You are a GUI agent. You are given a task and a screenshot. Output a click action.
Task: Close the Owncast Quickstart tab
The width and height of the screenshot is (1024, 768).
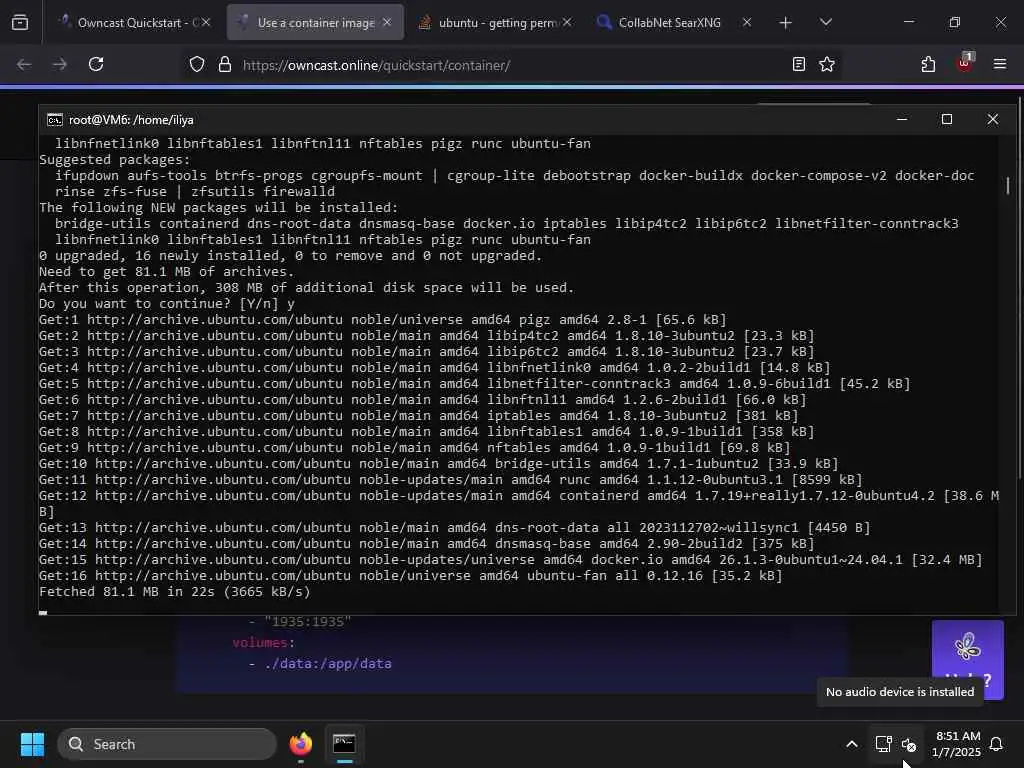click(x=206, y=22)
